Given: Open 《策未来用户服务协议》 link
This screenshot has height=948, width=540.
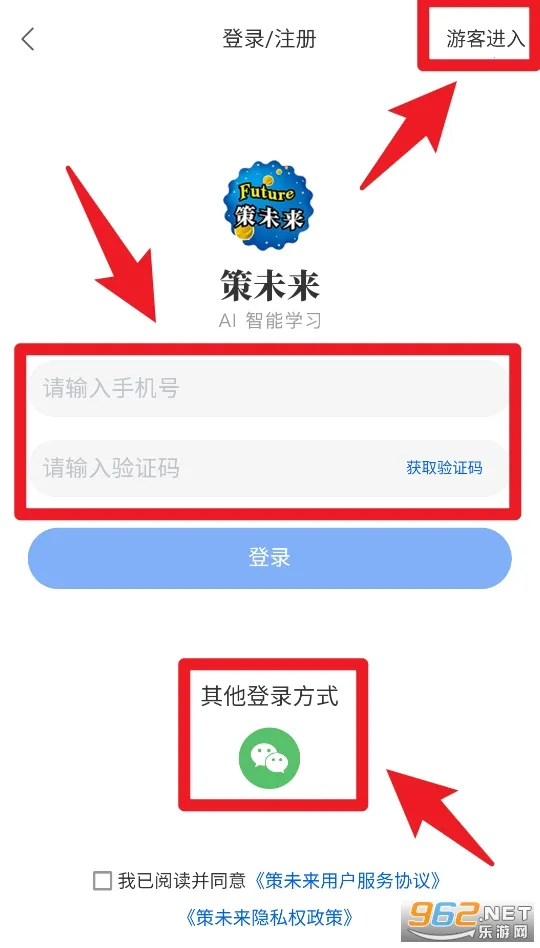Looking at the screenshot, I should [x=346, y=880].
